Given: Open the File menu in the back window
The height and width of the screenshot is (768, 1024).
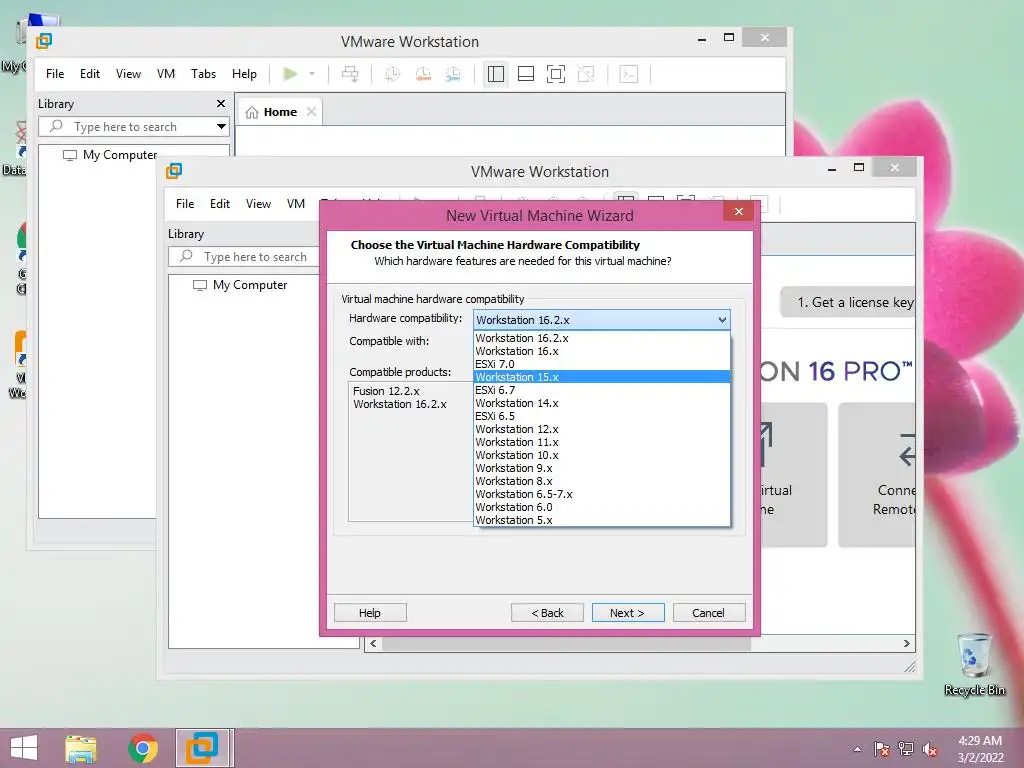Looking at the screenshot, I should pyautogui.click(x=55, y=74).
